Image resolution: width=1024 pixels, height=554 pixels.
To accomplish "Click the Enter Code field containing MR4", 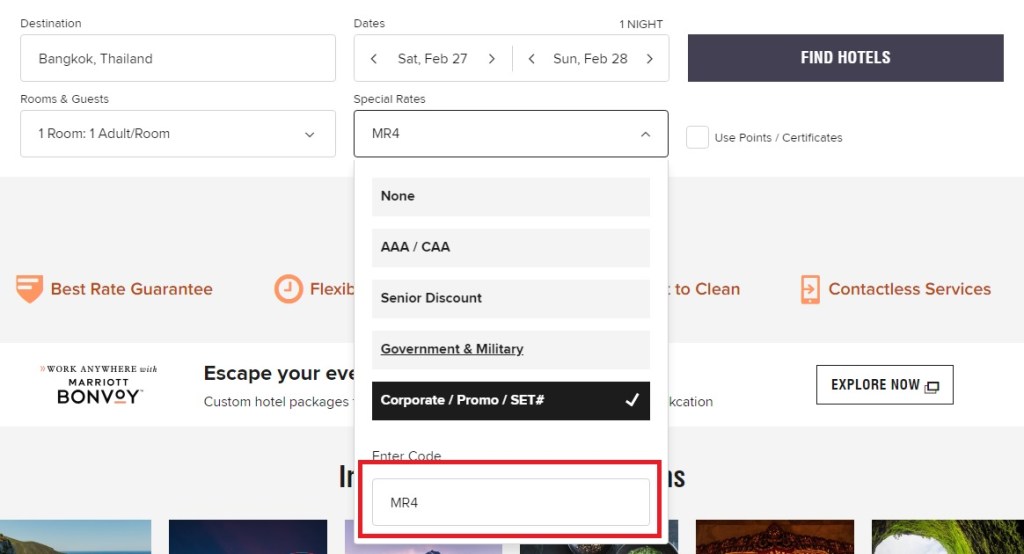I will tap(510, 502).
